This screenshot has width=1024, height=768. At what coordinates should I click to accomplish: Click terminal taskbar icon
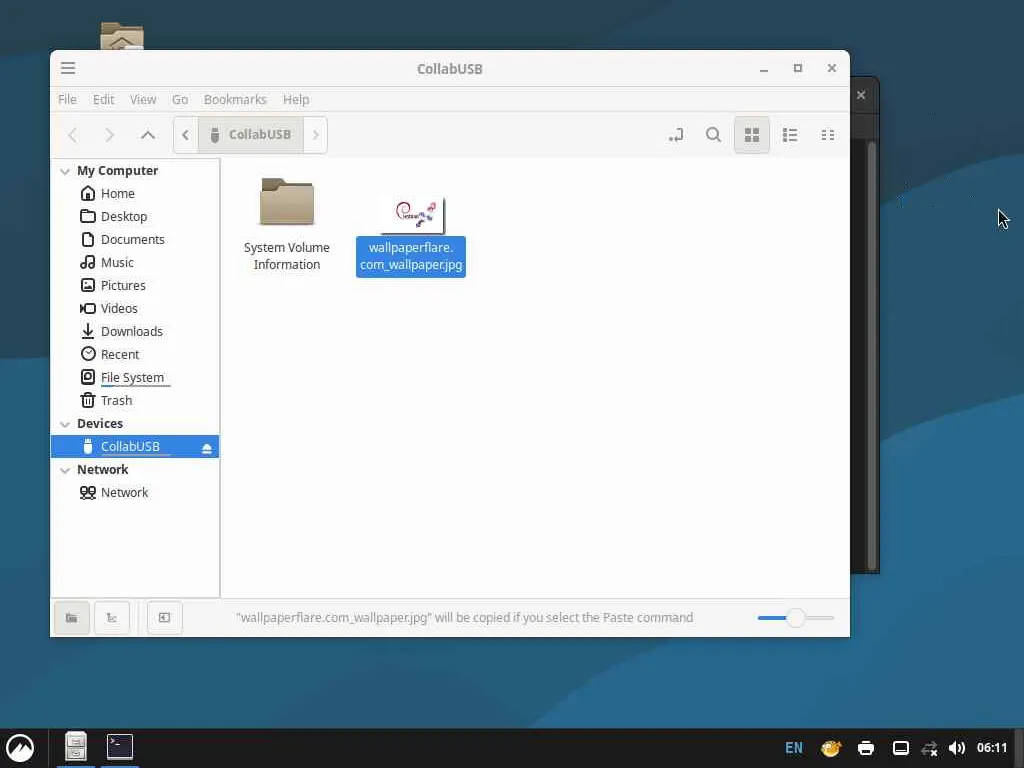(x=120, y=746)
